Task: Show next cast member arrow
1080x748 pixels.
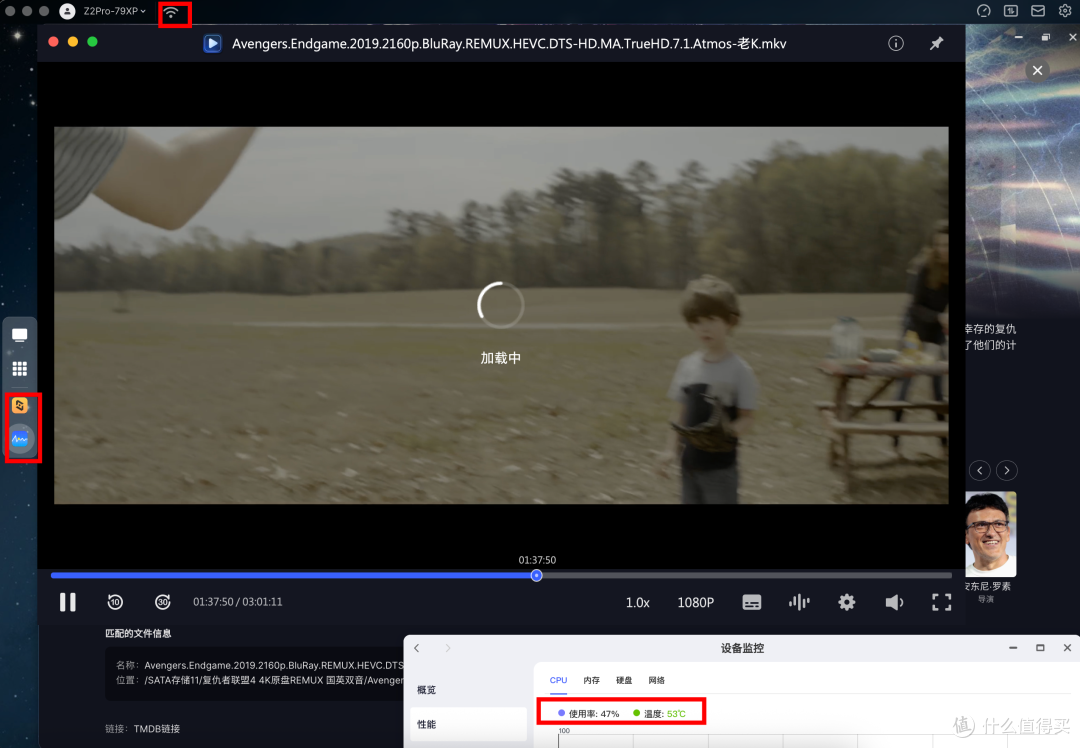Action: pos(1006,470)
